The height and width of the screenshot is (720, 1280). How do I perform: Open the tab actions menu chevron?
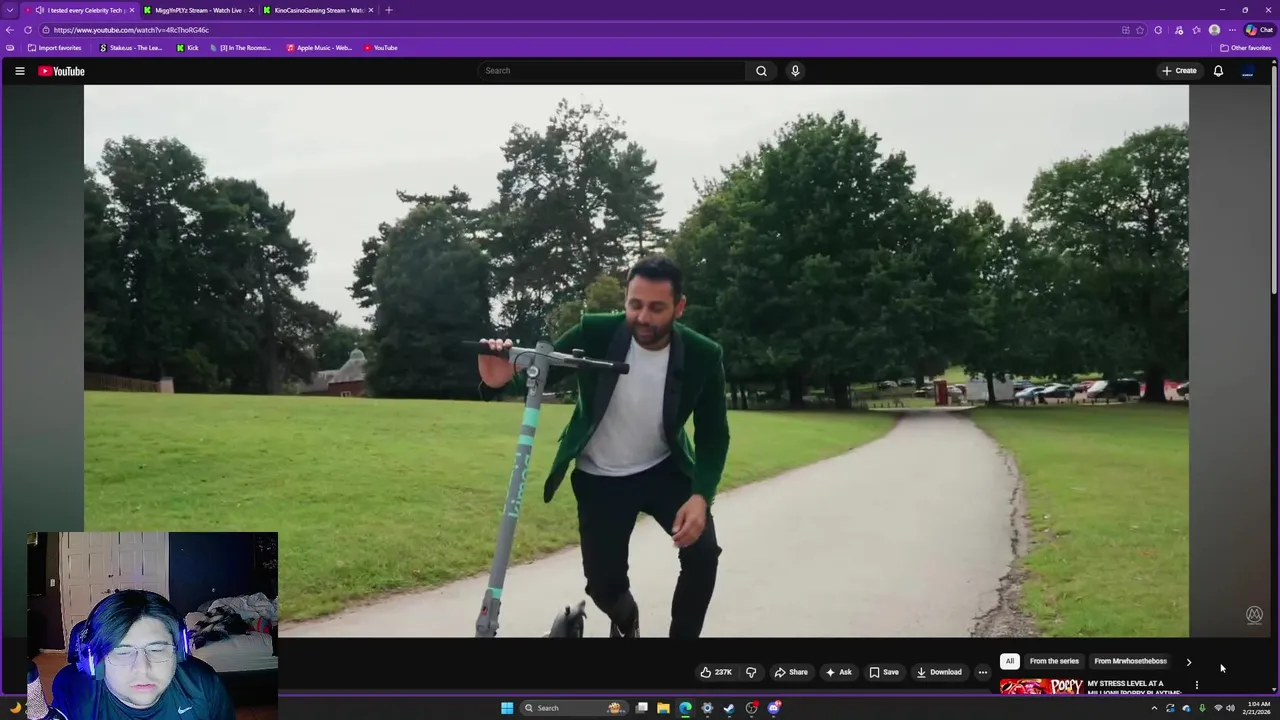[x=12, y=10]
